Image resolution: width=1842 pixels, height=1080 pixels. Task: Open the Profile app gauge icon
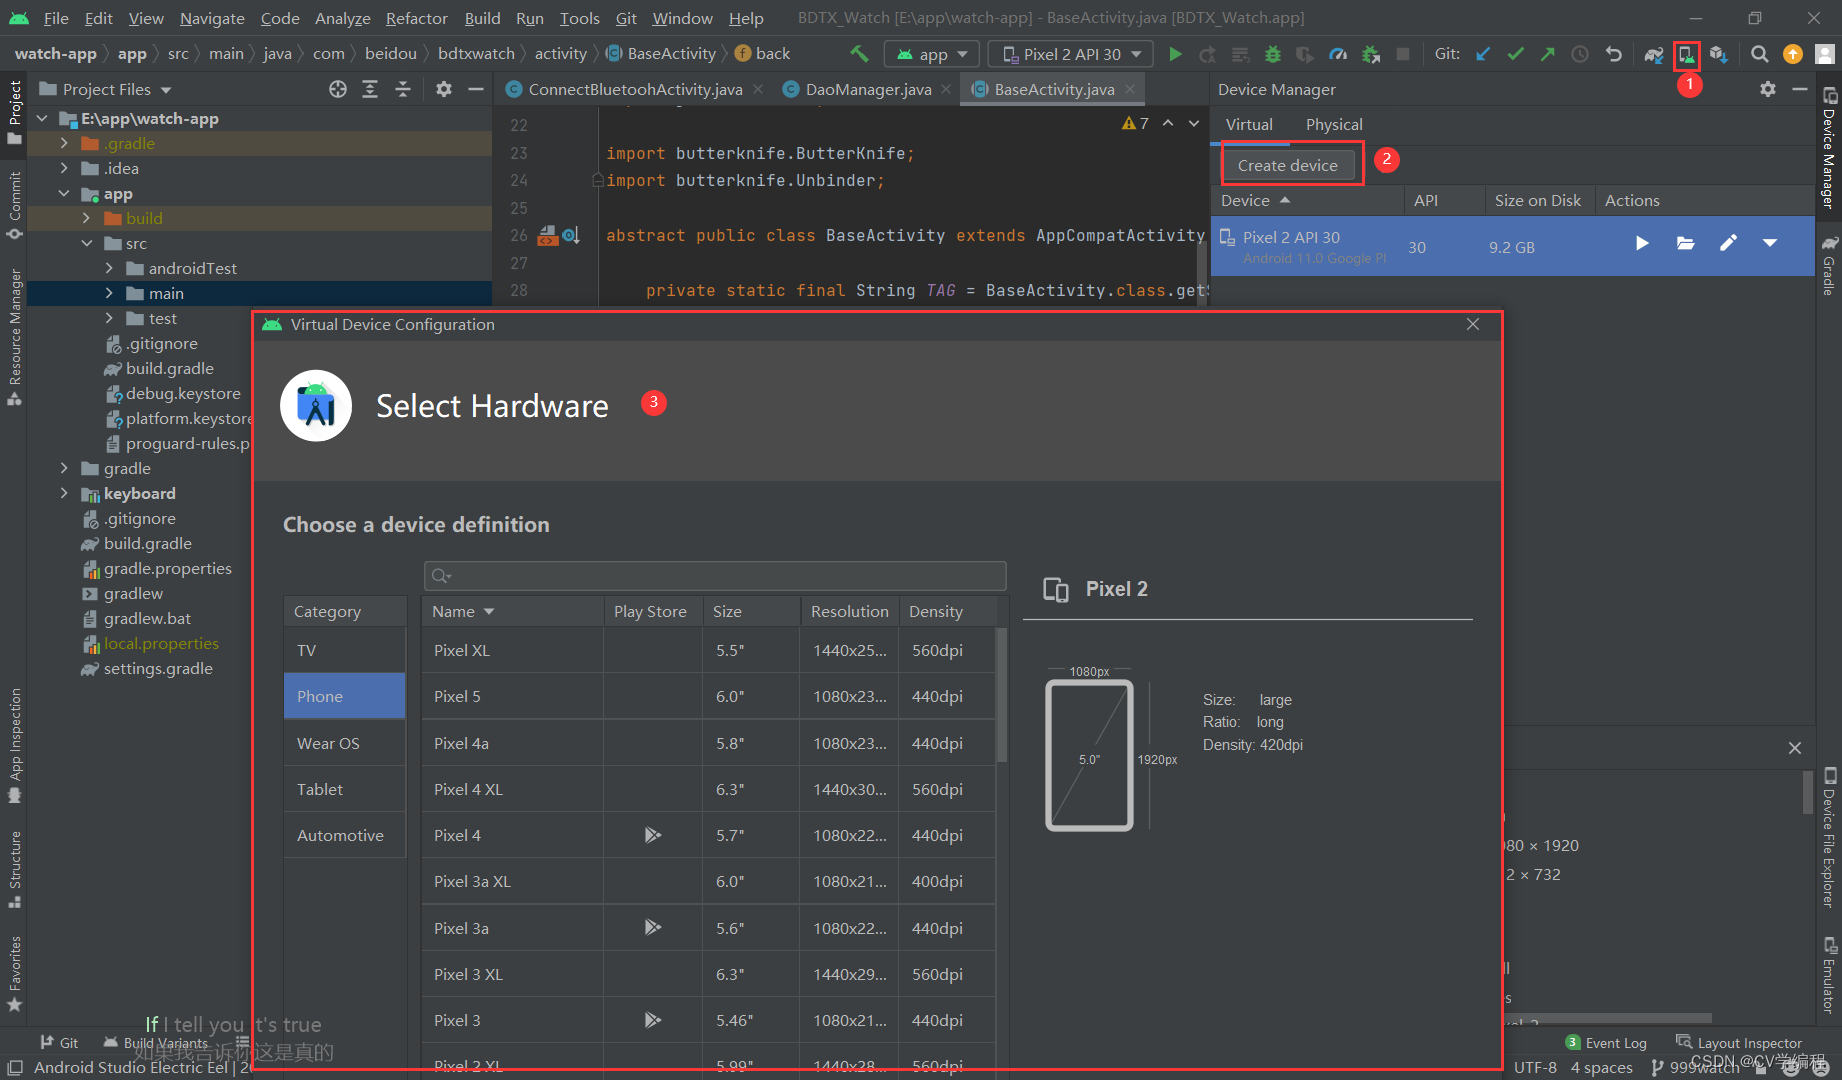click(1338, 54)
